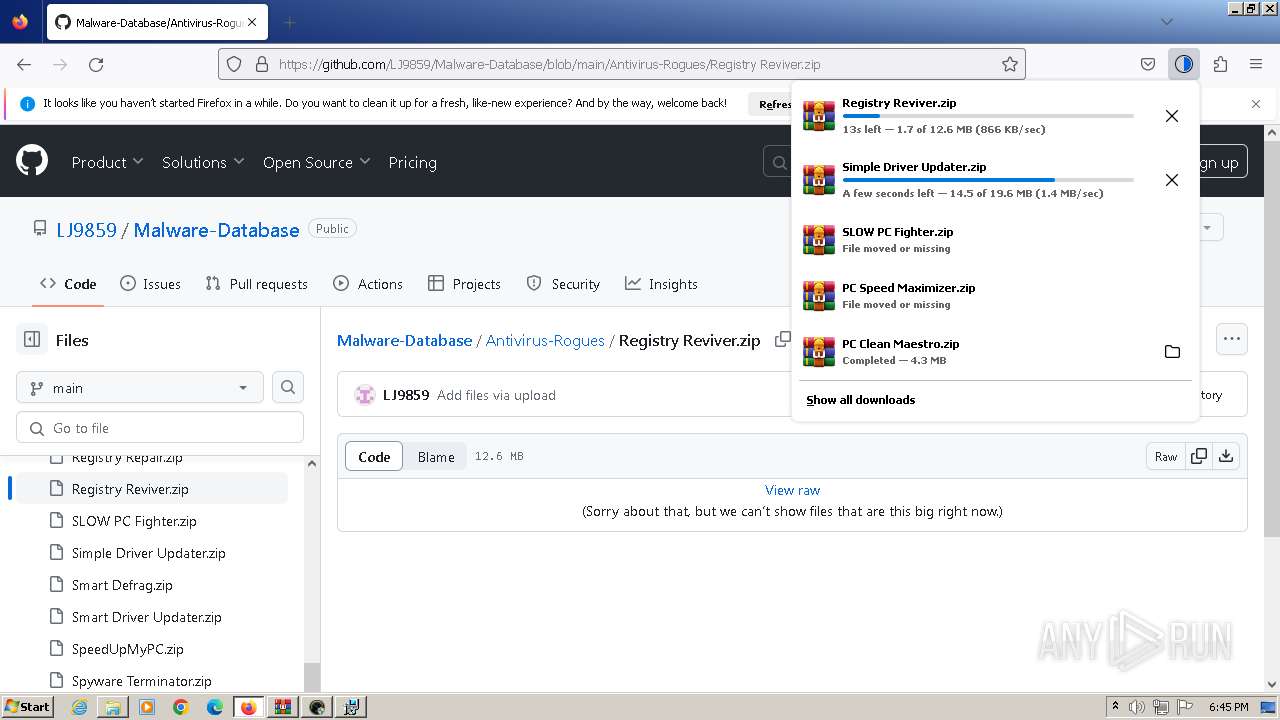
Task: Select Smart Defrag.zip in file tree
Action: [121, 585]
